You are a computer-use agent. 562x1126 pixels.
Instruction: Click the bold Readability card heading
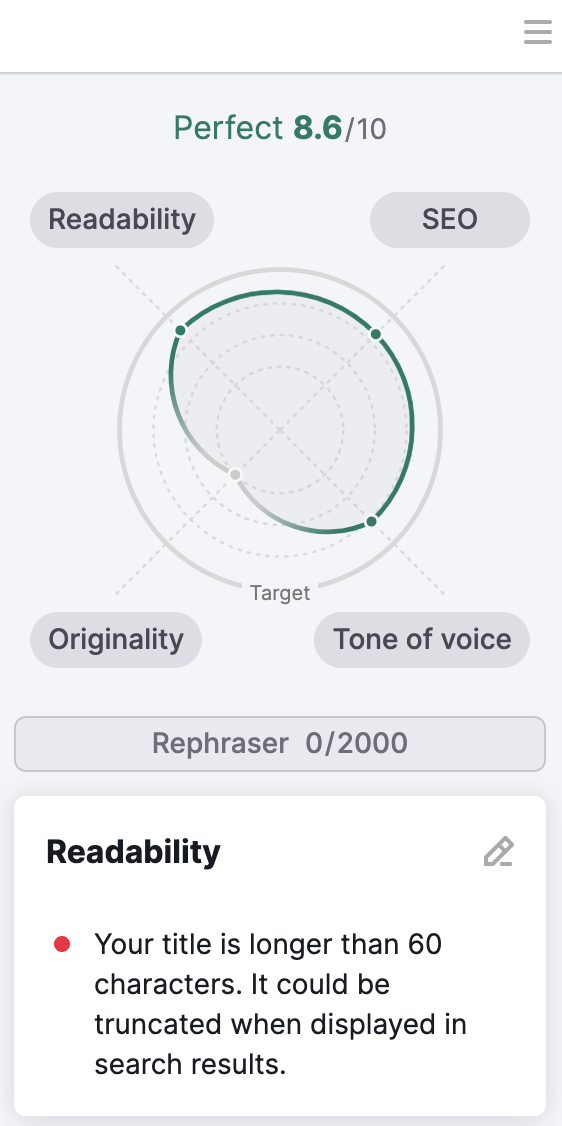point(134,852)
